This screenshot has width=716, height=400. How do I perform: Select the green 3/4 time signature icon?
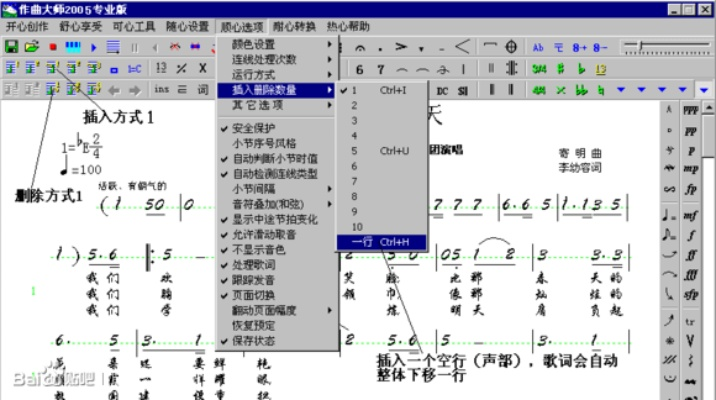click(x=539, y=69)
